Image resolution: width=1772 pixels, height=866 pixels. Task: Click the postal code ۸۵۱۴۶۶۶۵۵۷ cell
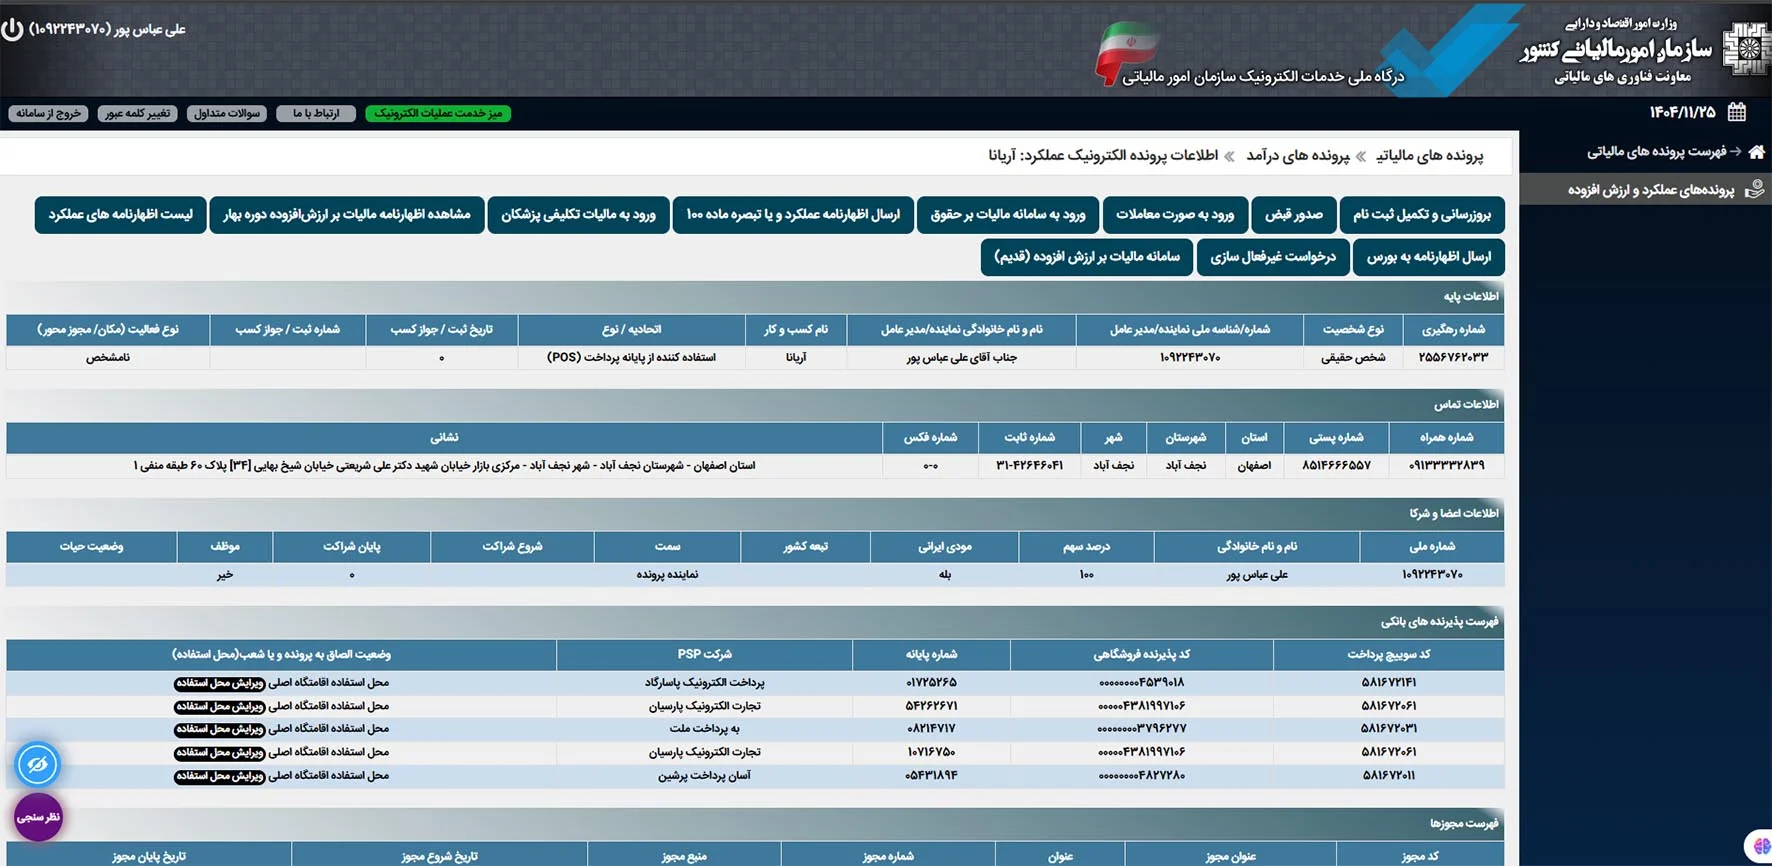click(1336, 465)
